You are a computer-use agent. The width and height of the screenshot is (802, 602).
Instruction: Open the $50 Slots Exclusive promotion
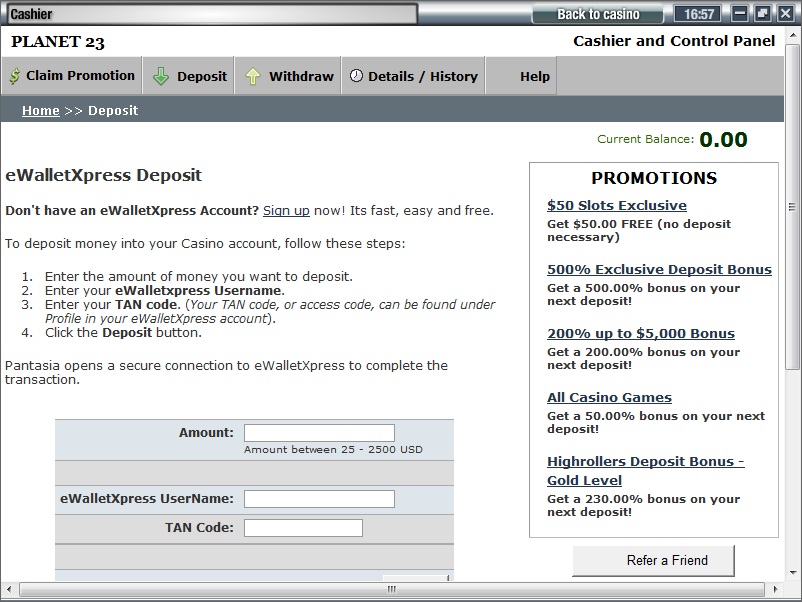click(x=616, y=206)
